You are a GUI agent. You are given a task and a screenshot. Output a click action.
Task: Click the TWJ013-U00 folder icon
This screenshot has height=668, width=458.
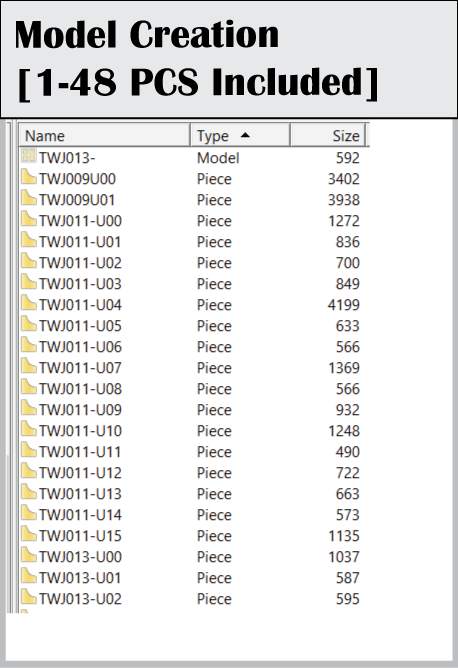pyautogui.click(x=29, y=555)
